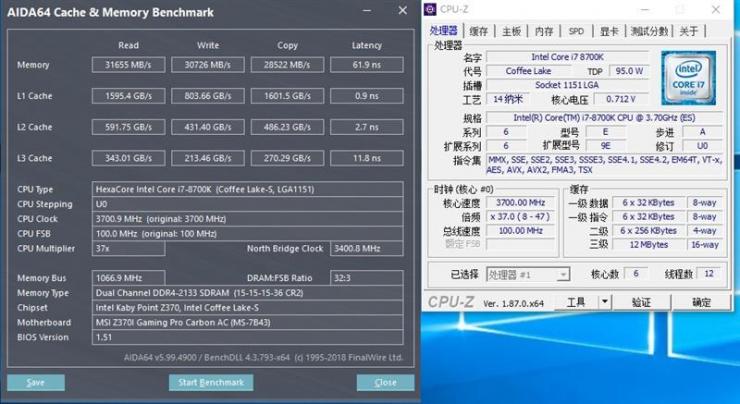740x404 pixels.
Task: Click CPU-Z 核心数 value 6
Action: [636, 274]
